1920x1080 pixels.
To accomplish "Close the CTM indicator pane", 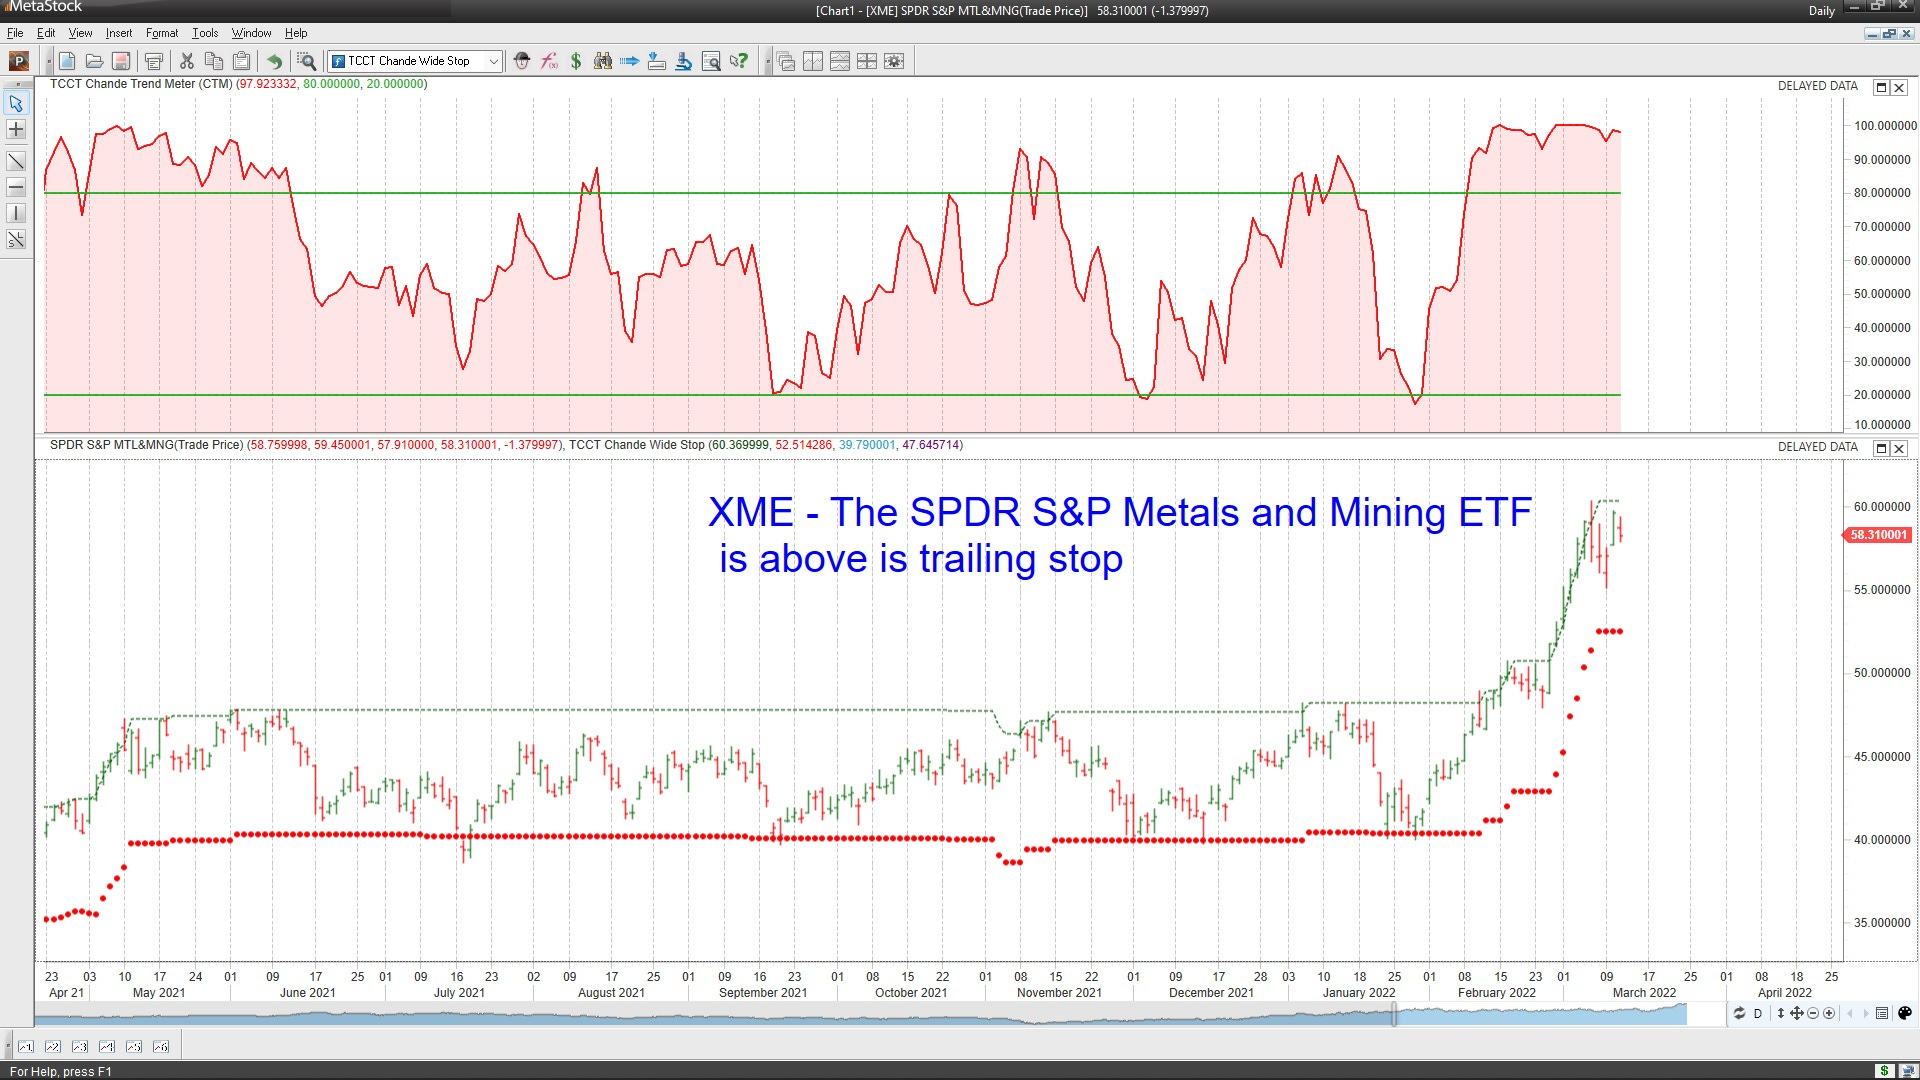I will coord(1899,87).
